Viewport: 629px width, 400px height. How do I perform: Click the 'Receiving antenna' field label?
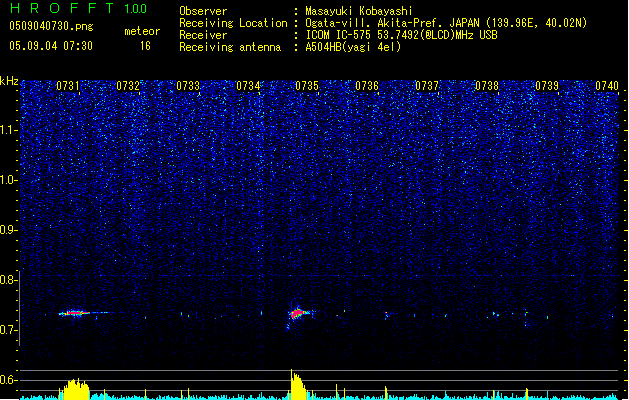click(x=230, y=47)
